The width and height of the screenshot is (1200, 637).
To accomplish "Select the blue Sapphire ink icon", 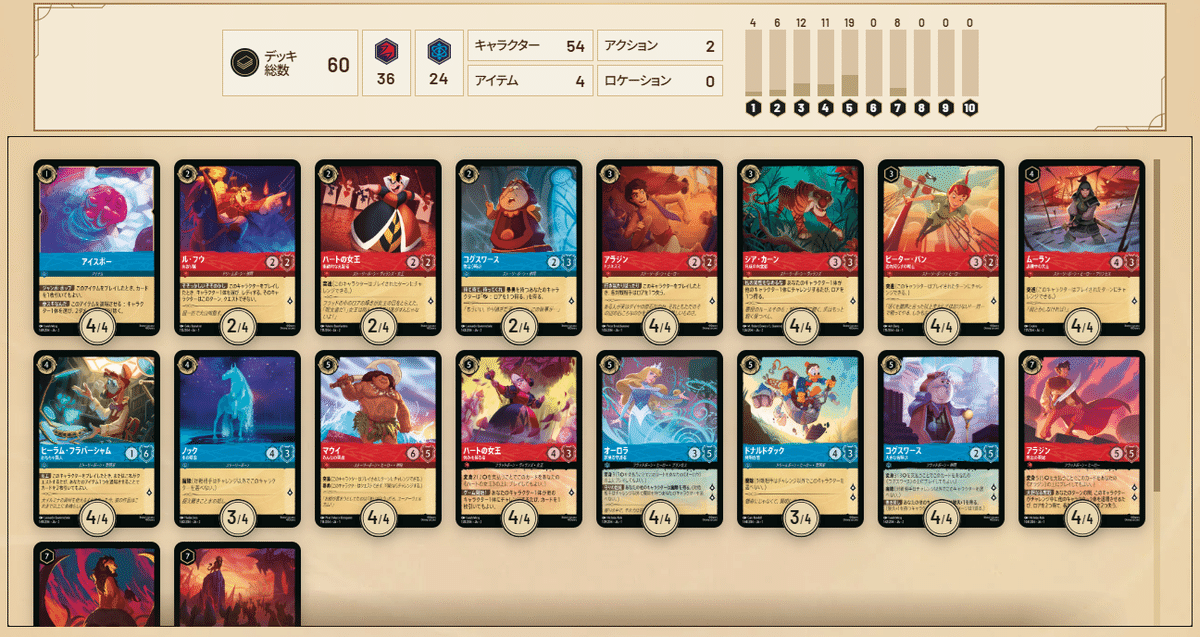I will coord(439,52).
